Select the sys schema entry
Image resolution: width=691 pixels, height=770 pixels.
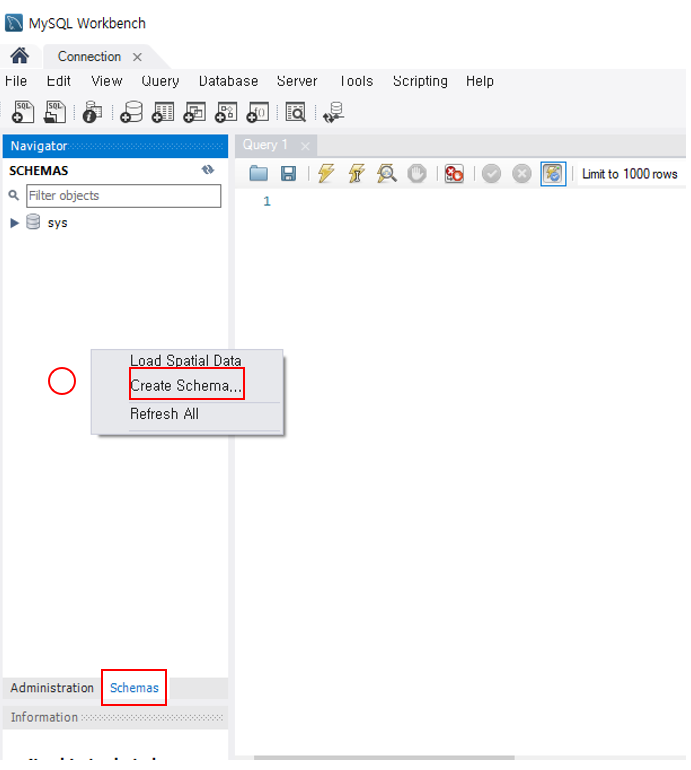click(x=57, y=223)
